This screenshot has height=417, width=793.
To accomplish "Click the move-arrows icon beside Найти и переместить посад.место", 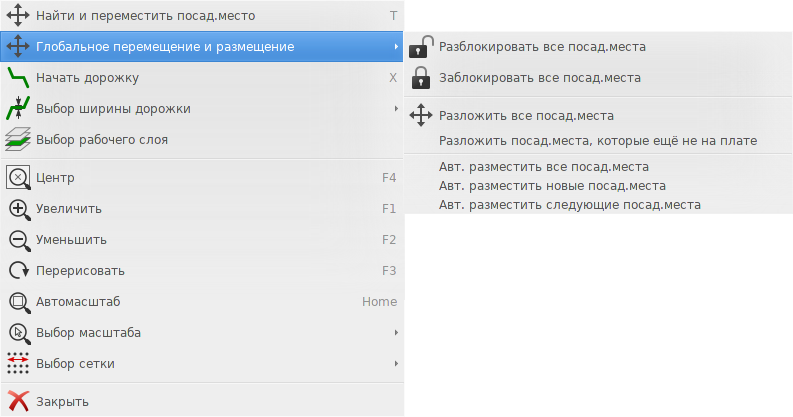I will click(x=18, y=15).
